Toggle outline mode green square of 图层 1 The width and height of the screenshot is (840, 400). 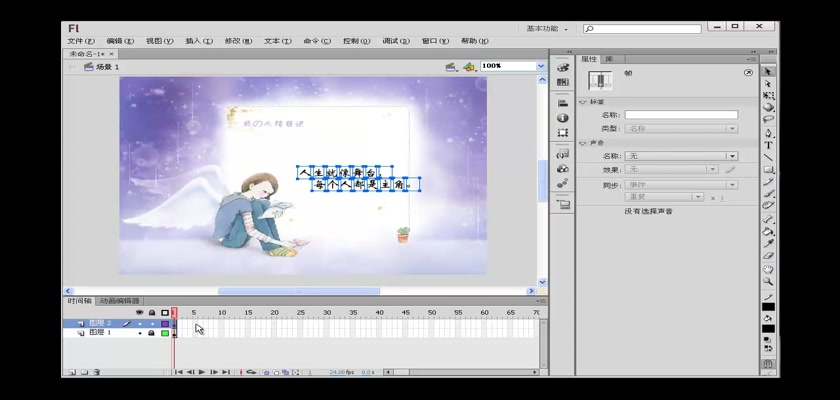[x=165, y=333]
